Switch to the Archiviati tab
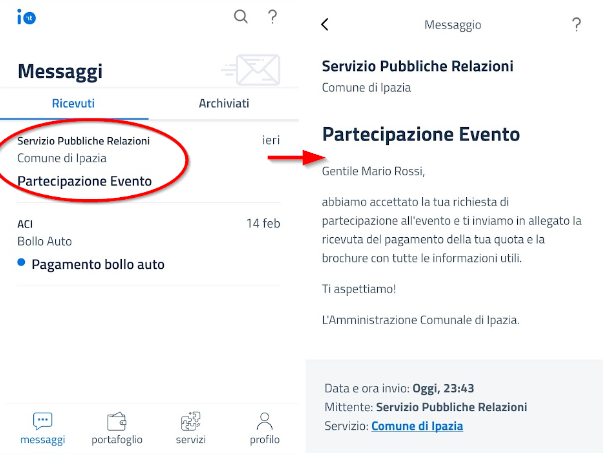 click(224, 103)
